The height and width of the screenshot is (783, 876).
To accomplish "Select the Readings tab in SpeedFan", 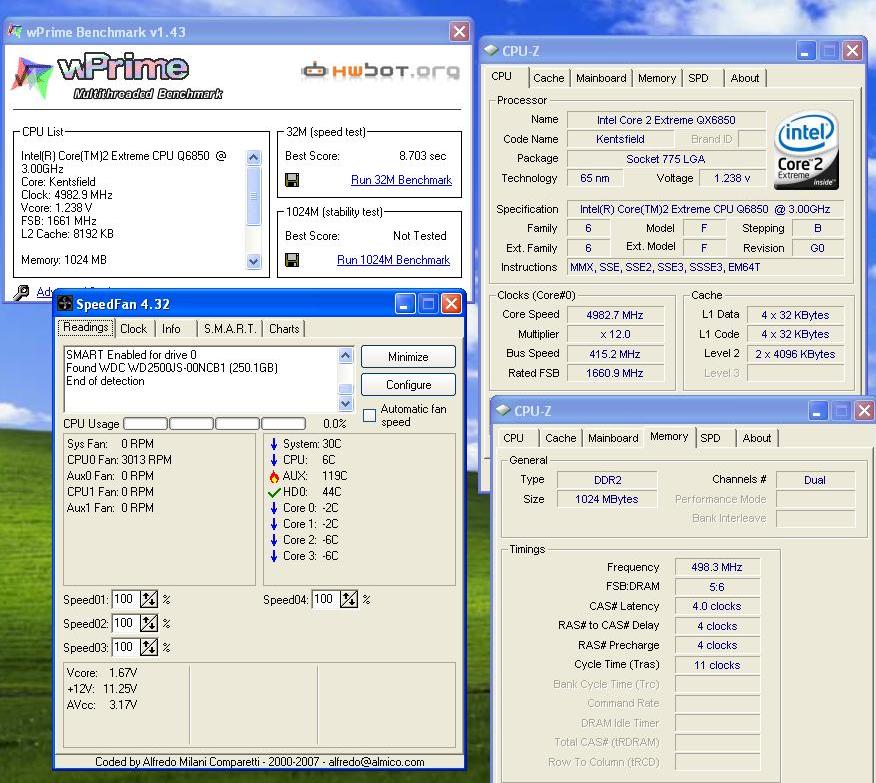I will pyautogui.click(x=85, y=327).
